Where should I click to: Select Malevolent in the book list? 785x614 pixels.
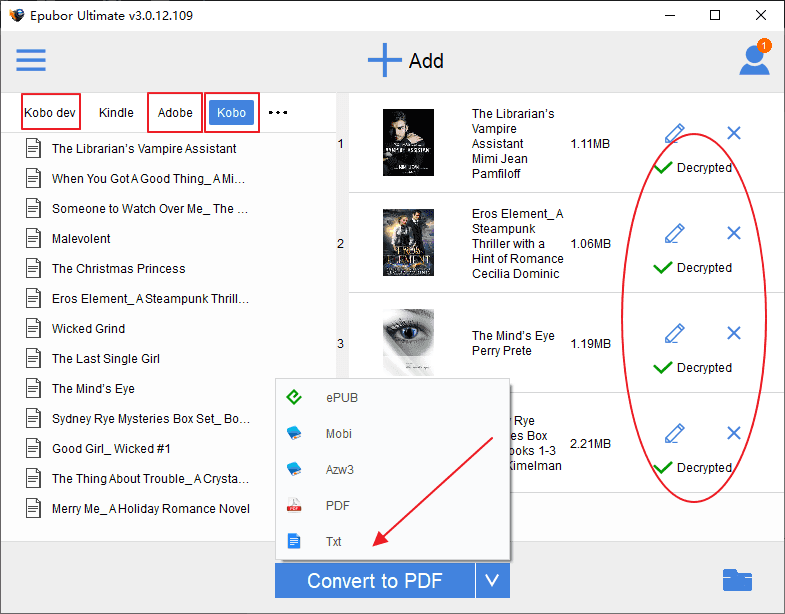pos(81,239)
